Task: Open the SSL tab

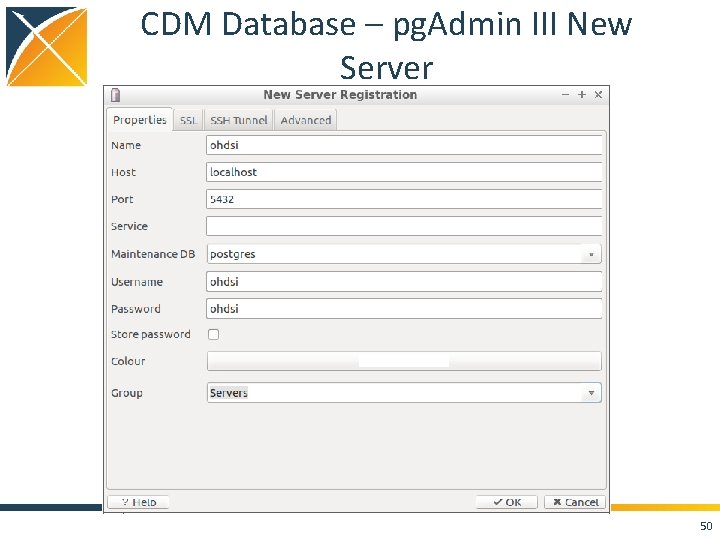Action: pyautogui.click(x=188, y=120)
